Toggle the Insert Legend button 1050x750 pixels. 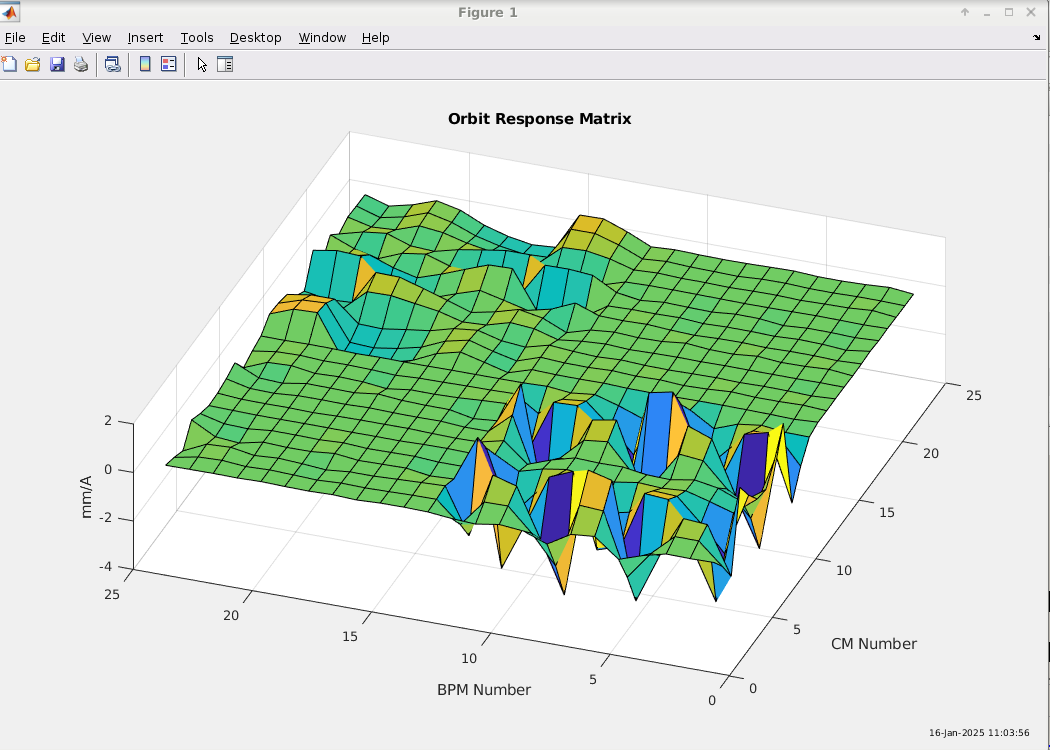click(169, 64)
